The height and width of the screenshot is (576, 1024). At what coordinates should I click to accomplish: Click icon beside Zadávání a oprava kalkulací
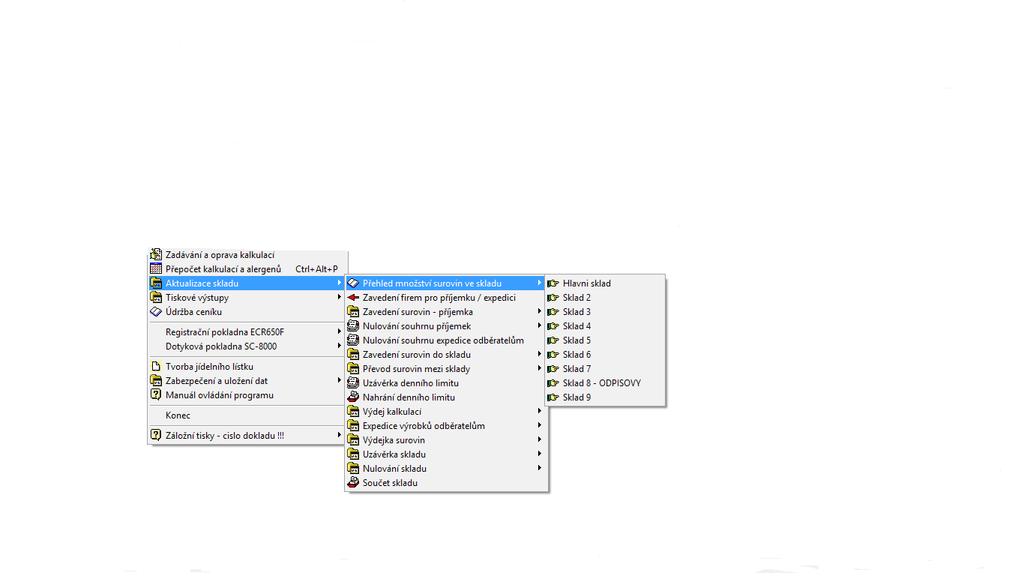[155, 255]
